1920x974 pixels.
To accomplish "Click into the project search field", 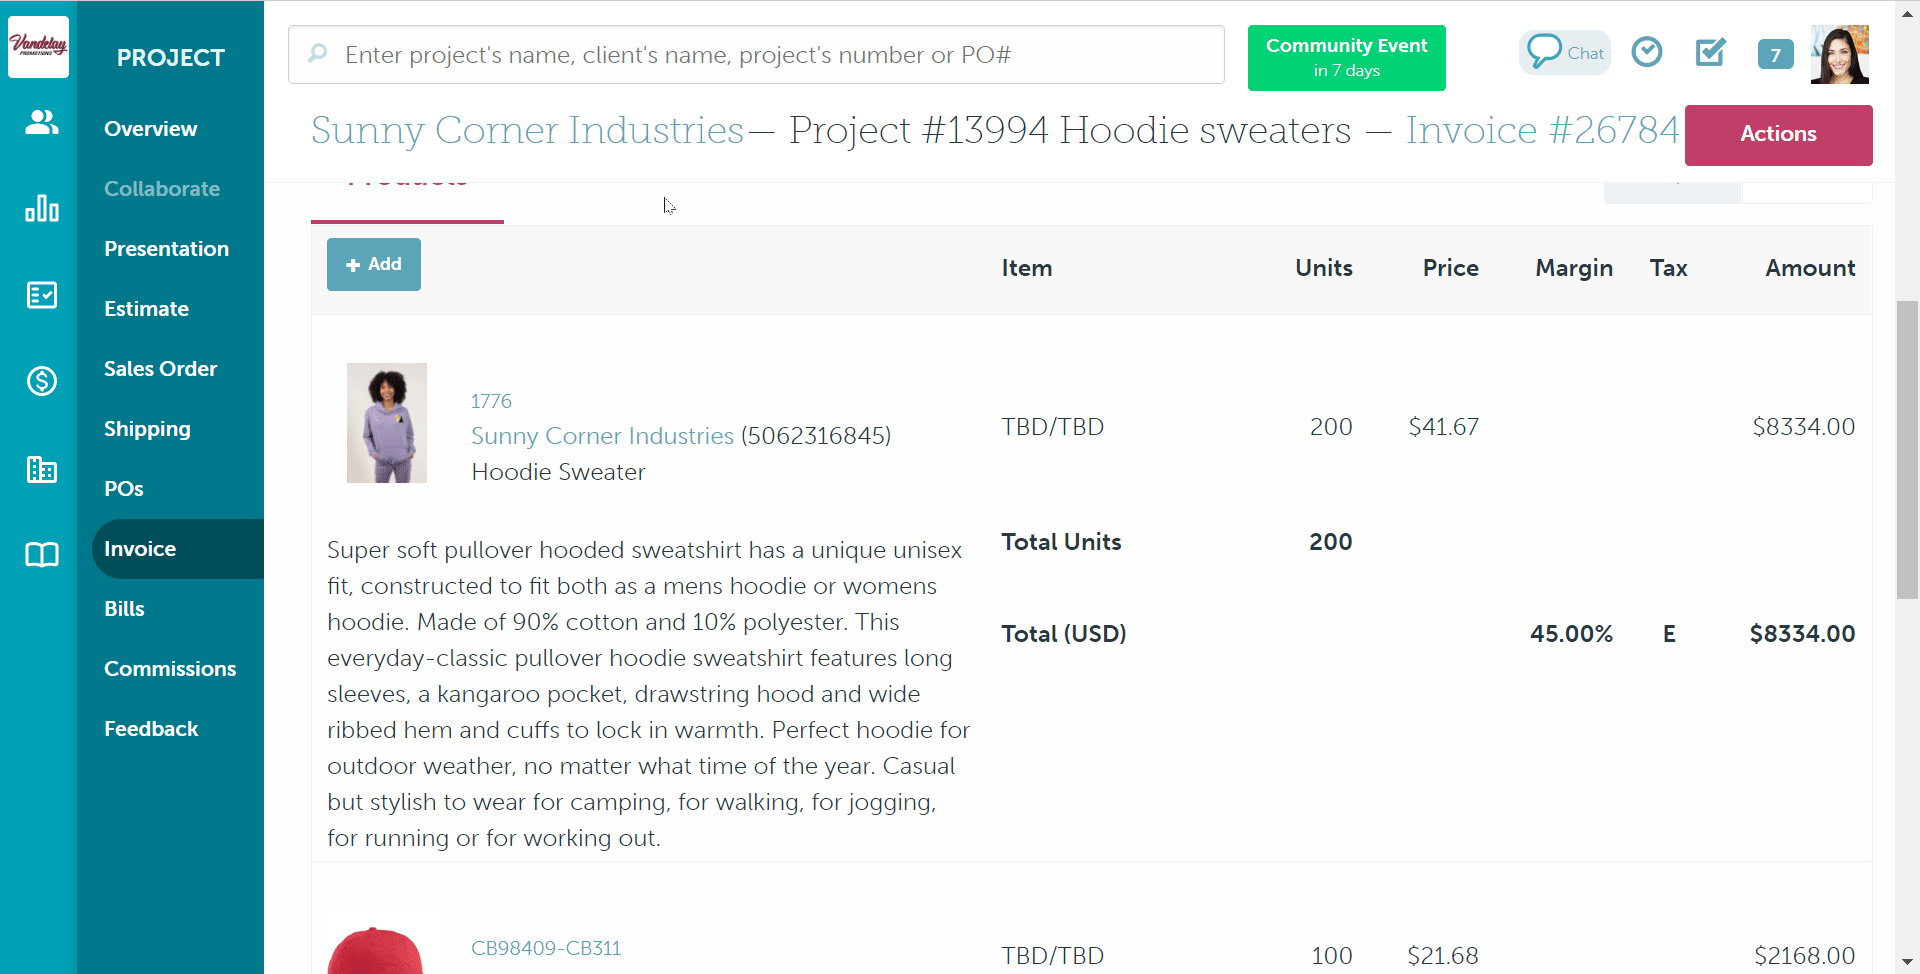I will click(755, 55).
